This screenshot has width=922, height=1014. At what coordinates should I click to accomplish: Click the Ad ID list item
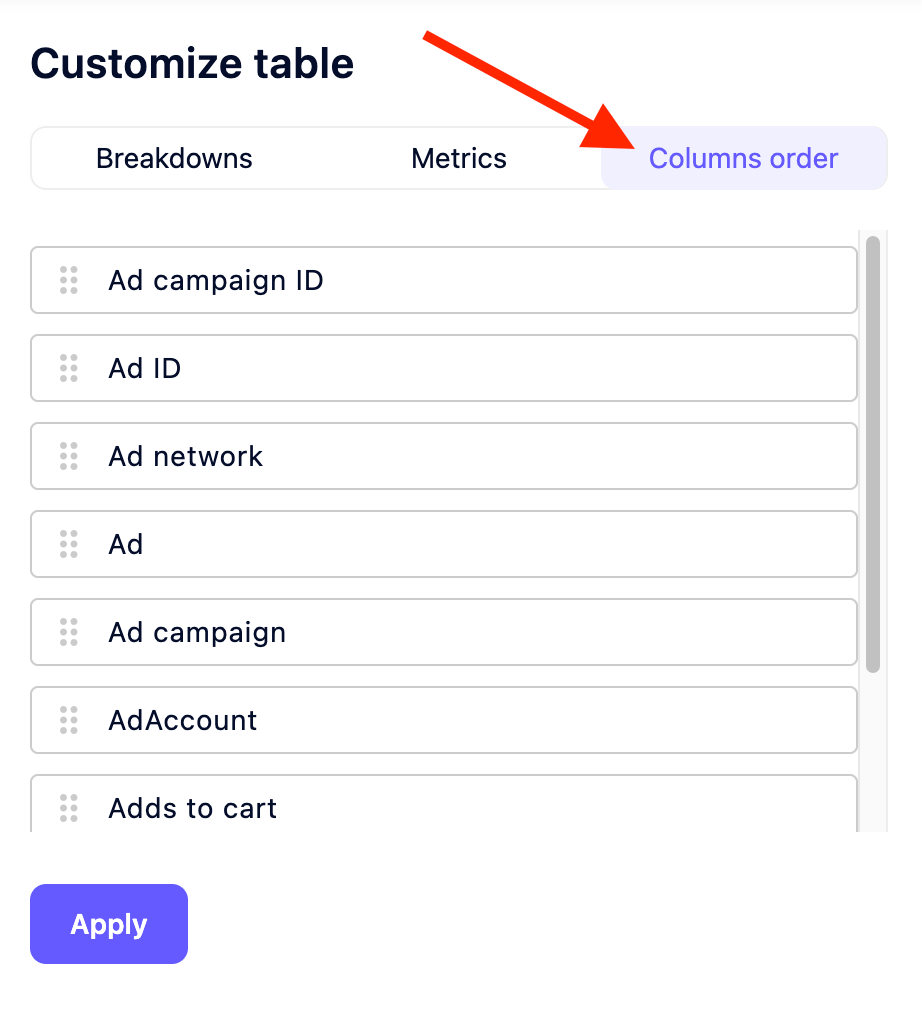click(x=444, y=368)
